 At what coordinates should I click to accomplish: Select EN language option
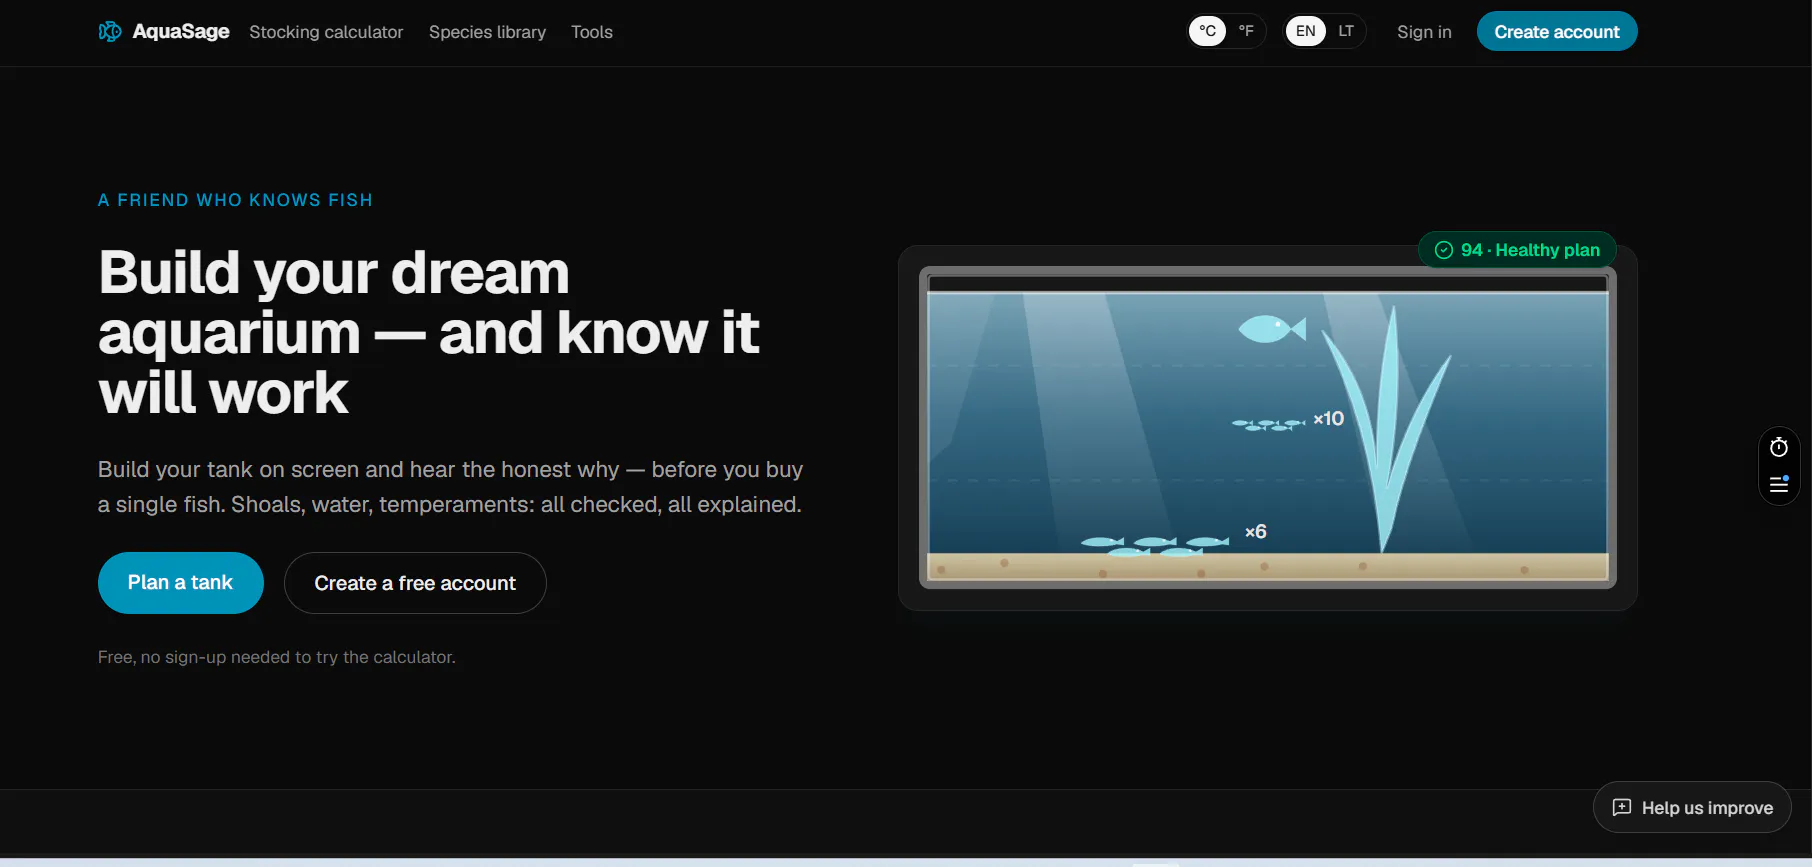click(1306, 31)
